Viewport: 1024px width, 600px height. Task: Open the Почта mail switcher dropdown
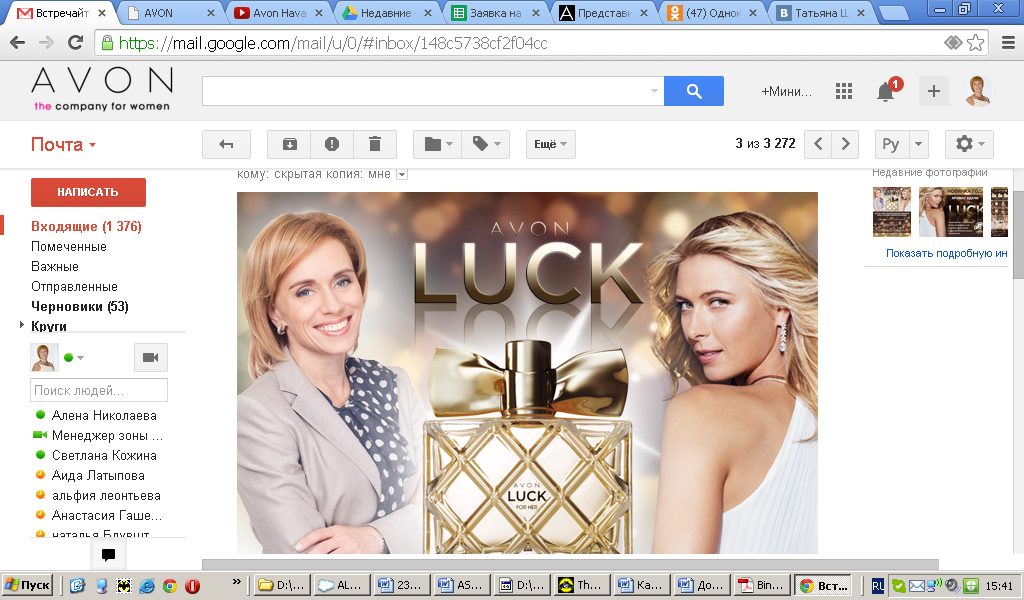(63, 144)
